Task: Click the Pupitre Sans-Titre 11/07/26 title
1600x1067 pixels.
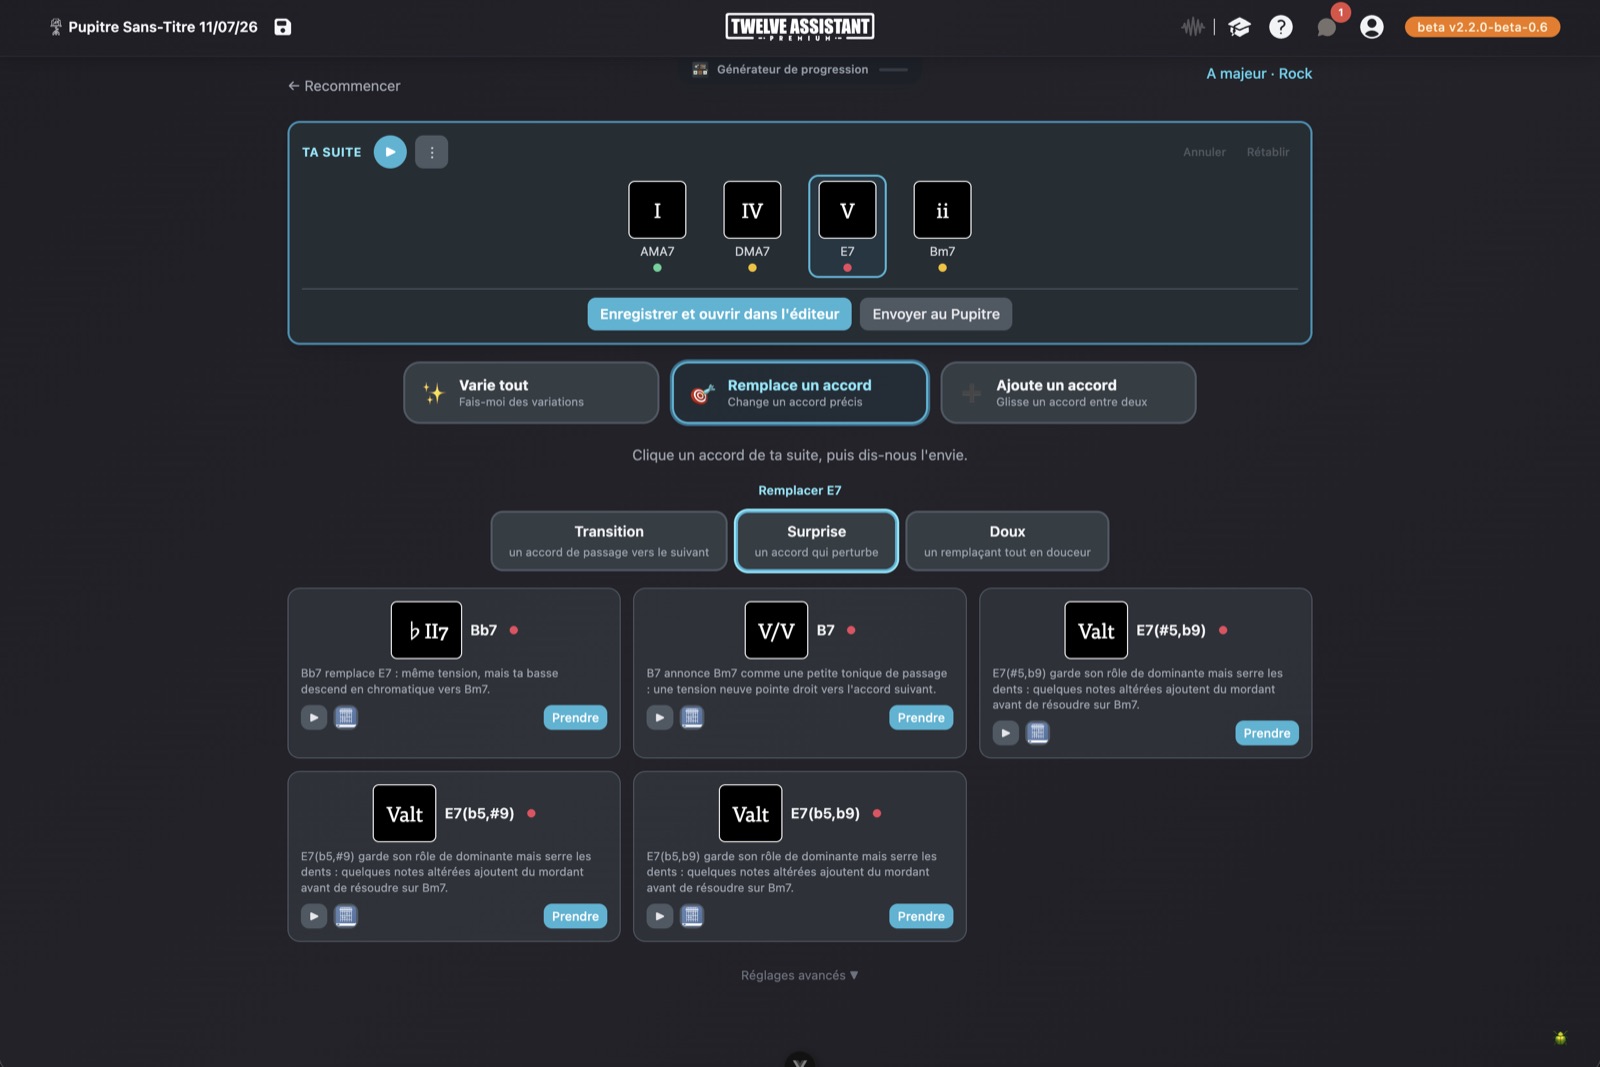Action: [x=162, y=27]
